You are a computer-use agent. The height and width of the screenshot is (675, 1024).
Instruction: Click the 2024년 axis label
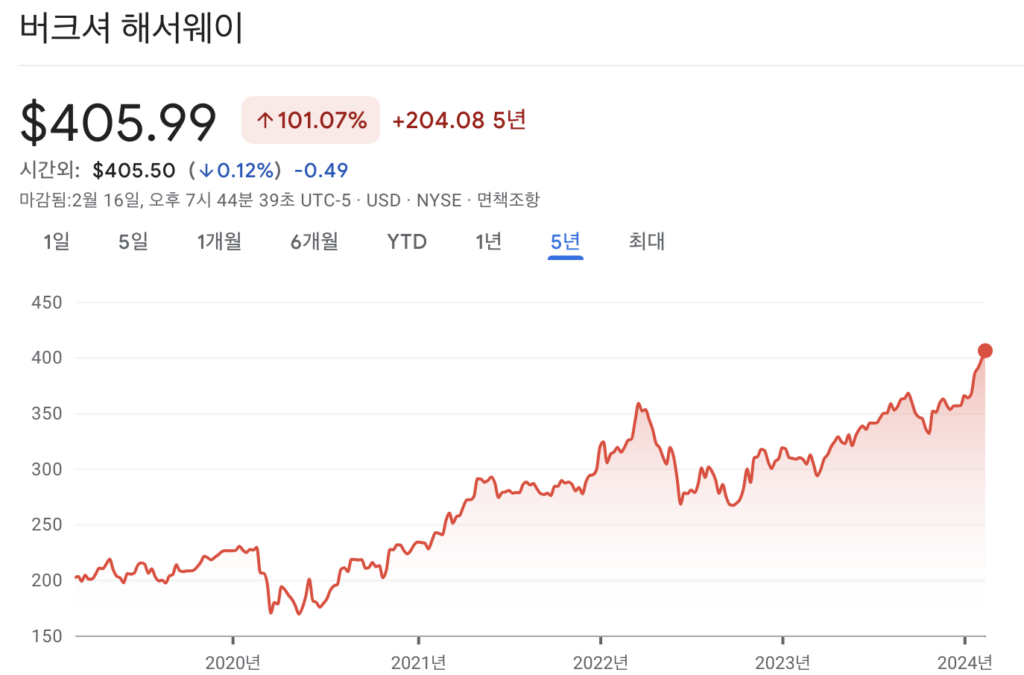[x=964, y=660]
